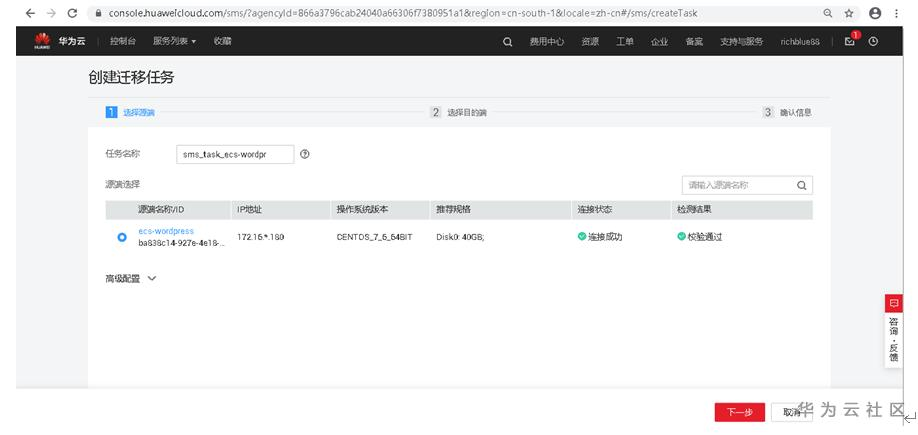
Task: Click 创建迁移任务 page title
Action: coord(131,77)
